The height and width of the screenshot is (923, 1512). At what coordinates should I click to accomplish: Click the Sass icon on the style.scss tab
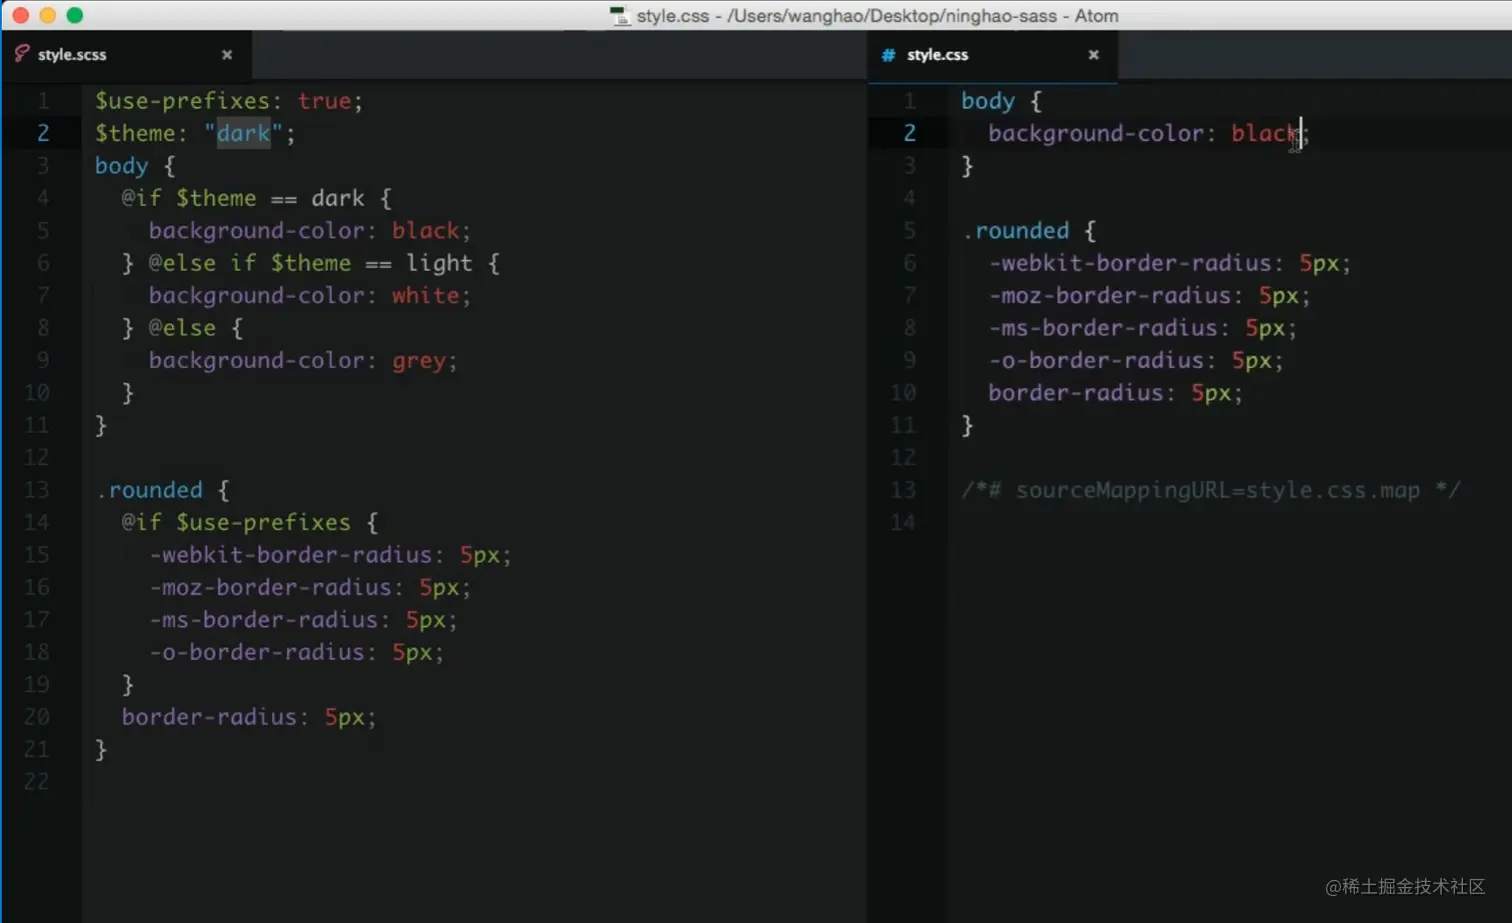coord(21,54)
